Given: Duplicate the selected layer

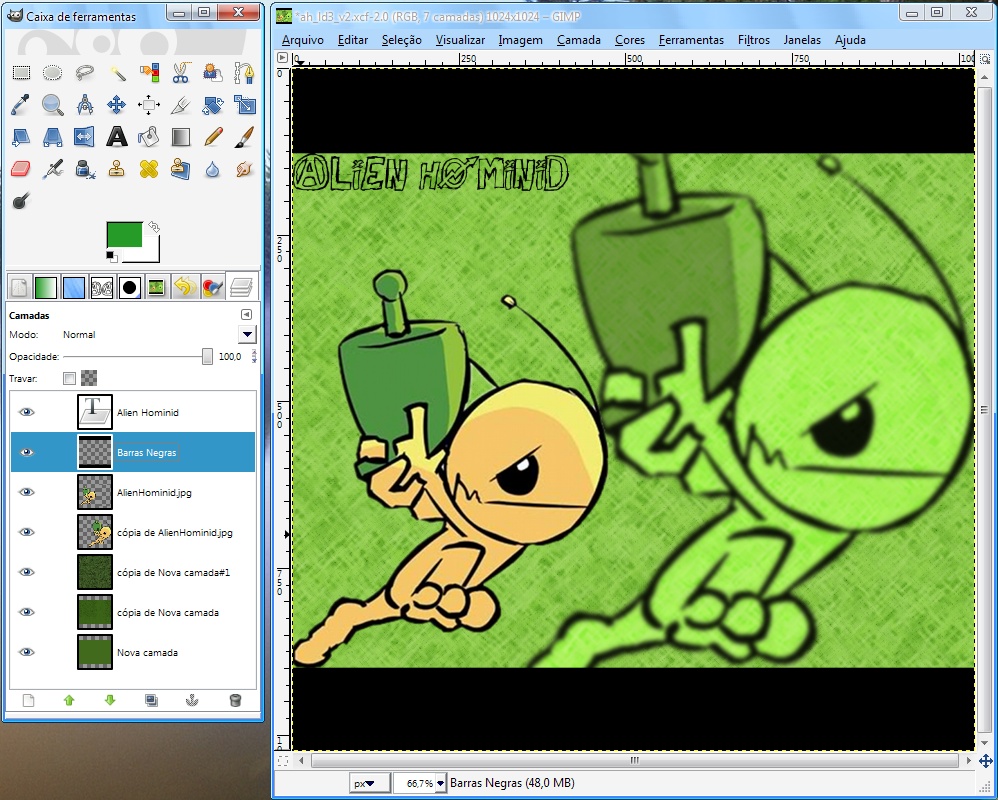Looking at the screenshot, I should click(x=151, y=701).
